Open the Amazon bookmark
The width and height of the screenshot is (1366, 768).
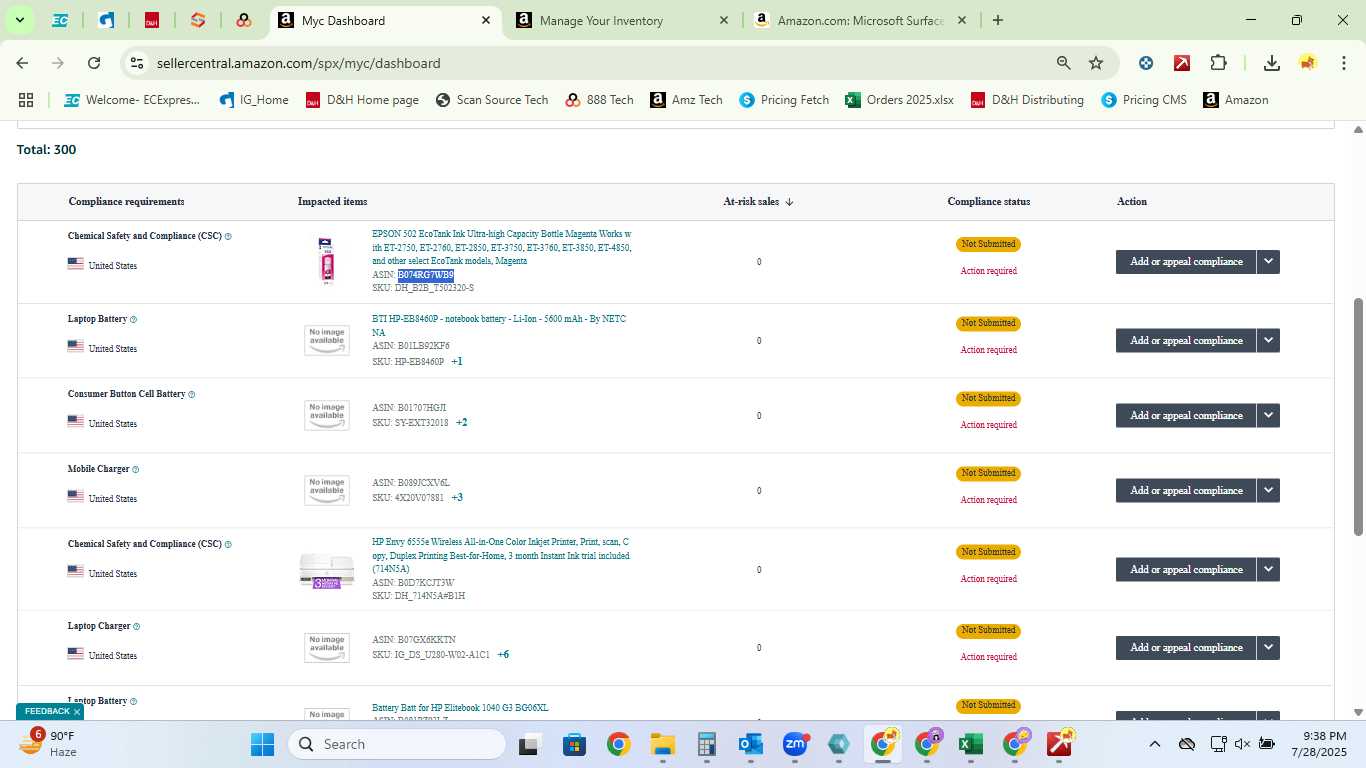(1235, 100)
